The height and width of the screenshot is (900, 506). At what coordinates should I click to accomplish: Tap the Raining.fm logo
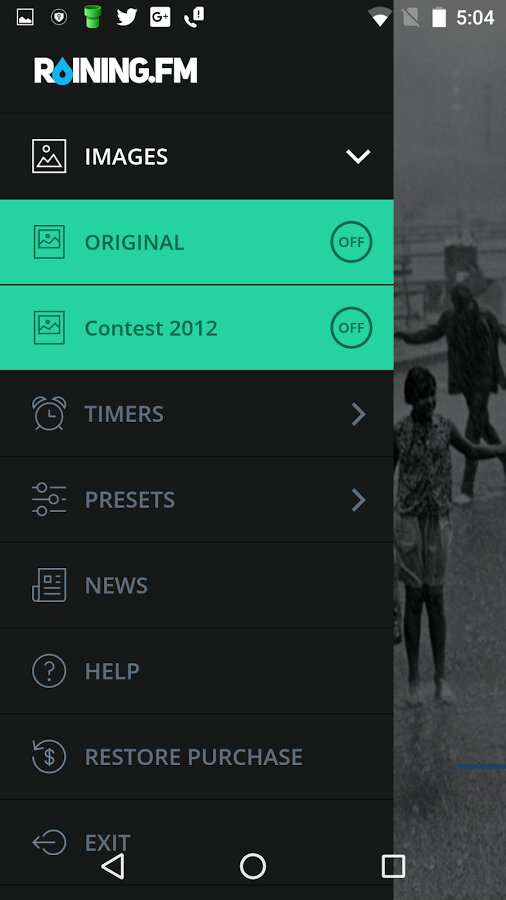pyautogui.click(x=115, y=71)
